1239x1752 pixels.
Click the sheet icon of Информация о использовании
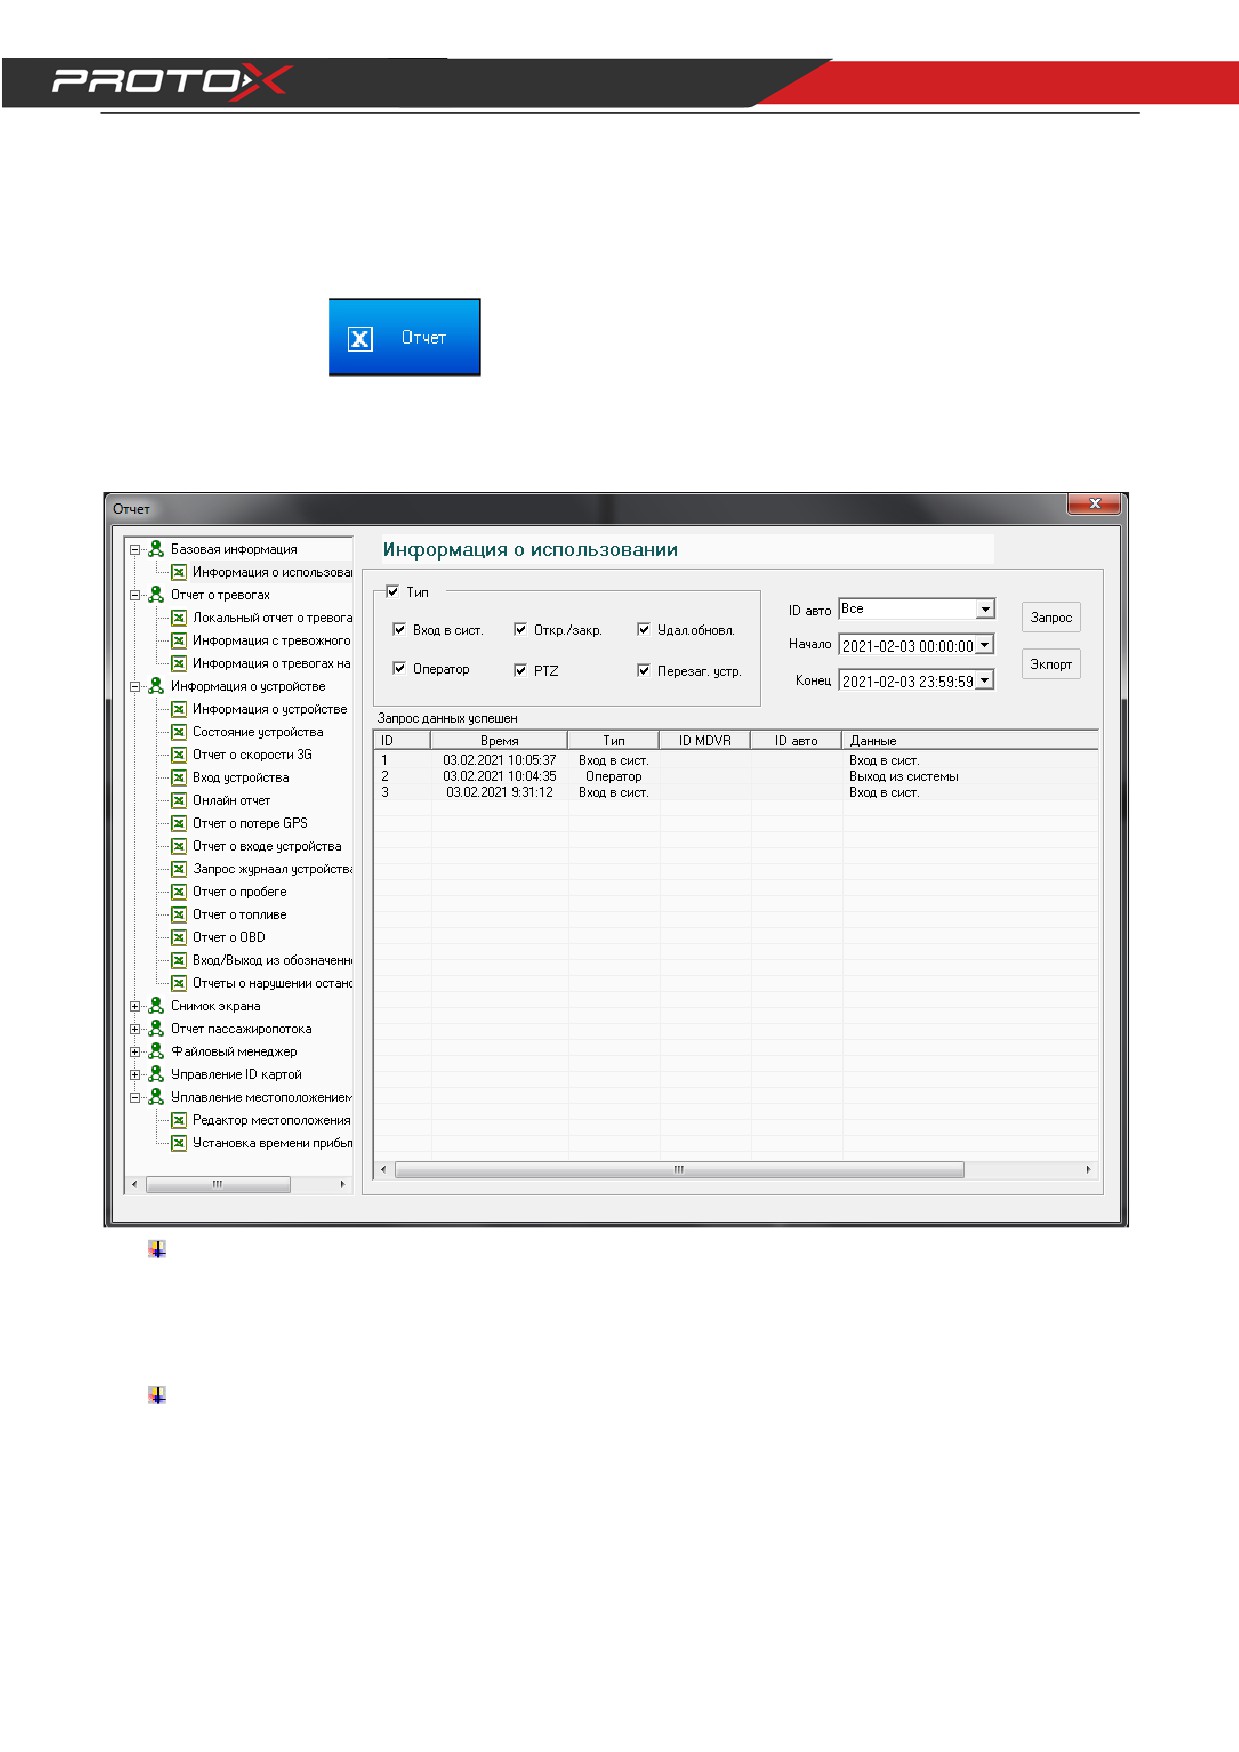(x=179, y=572)
